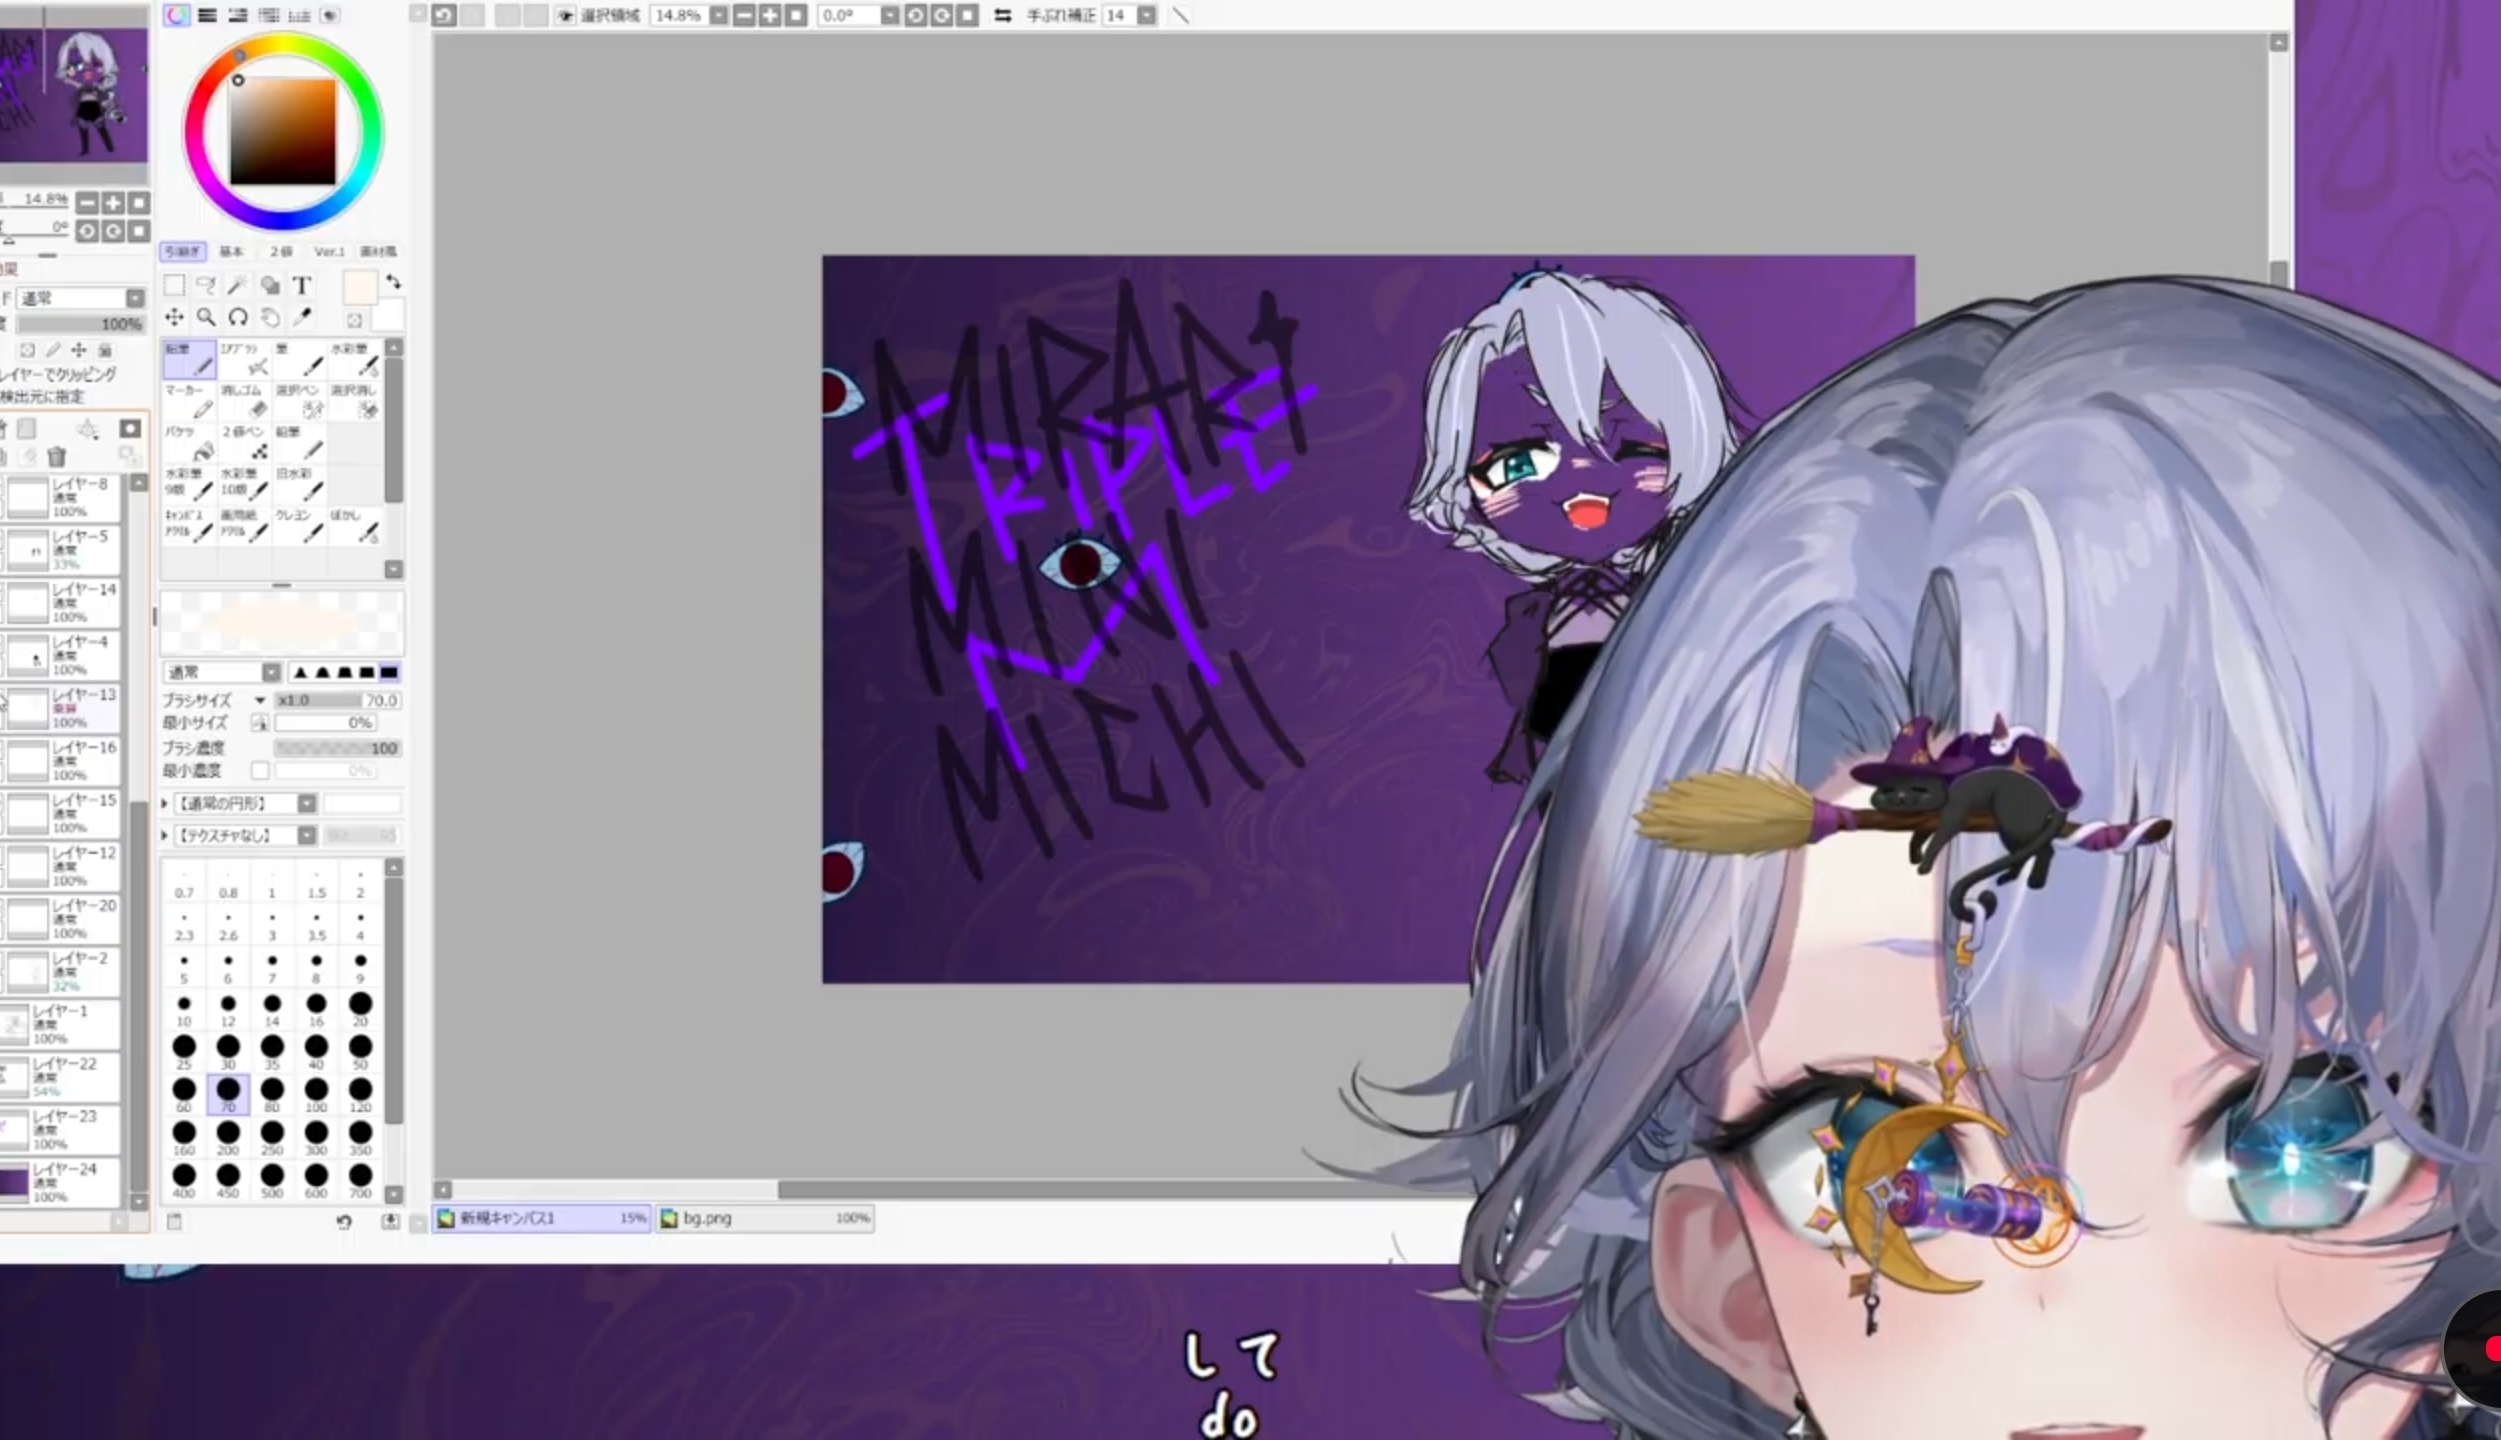Select the sharpest pointed brush edge shape
This screenshot has height=1440, width=2501.
click(x=300, y=672)
